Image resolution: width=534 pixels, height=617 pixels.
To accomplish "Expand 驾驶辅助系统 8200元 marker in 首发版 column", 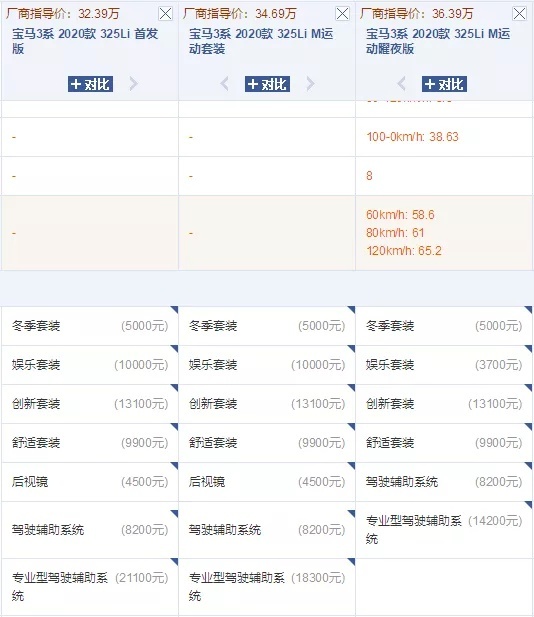I will 175,513.
